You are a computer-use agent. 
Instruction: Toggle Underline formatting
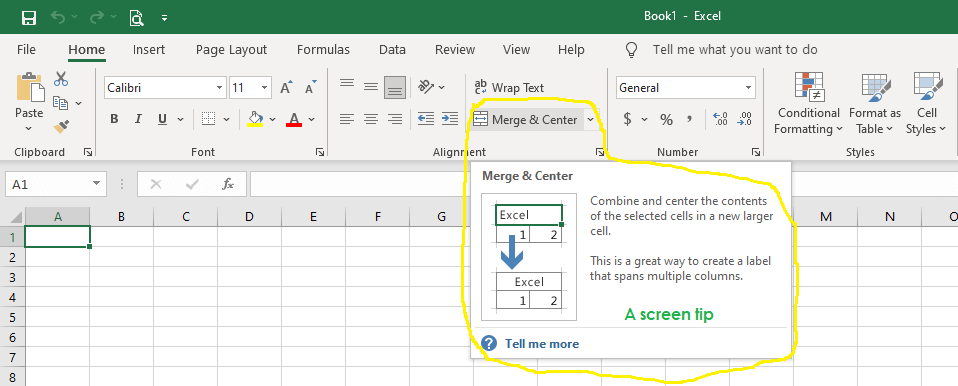tap(162, 119)
